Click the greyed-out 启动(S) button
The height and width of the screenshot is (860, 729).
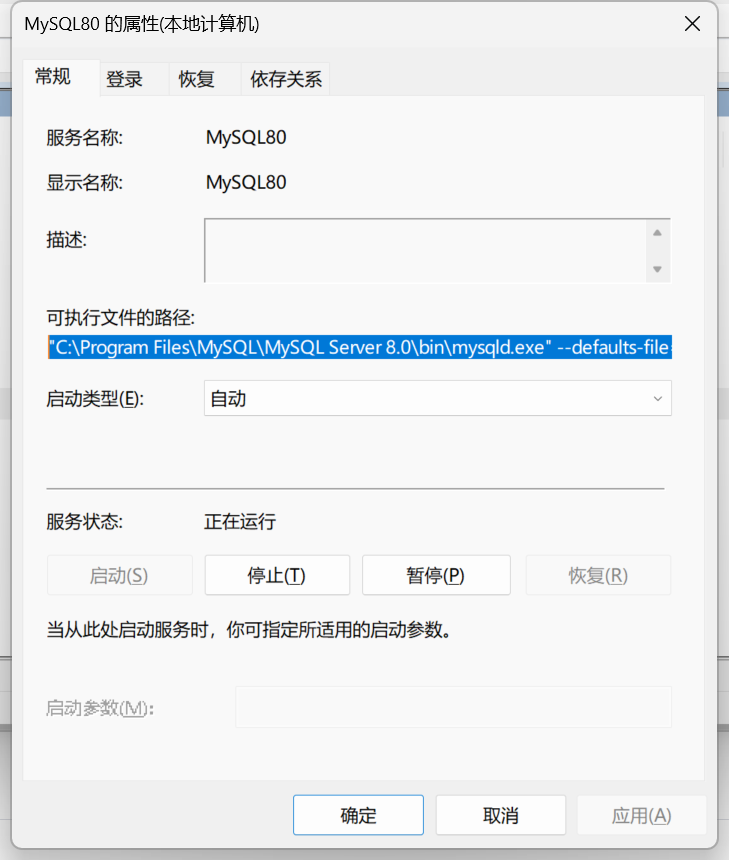pyautogui.click(x=119, y=576)
